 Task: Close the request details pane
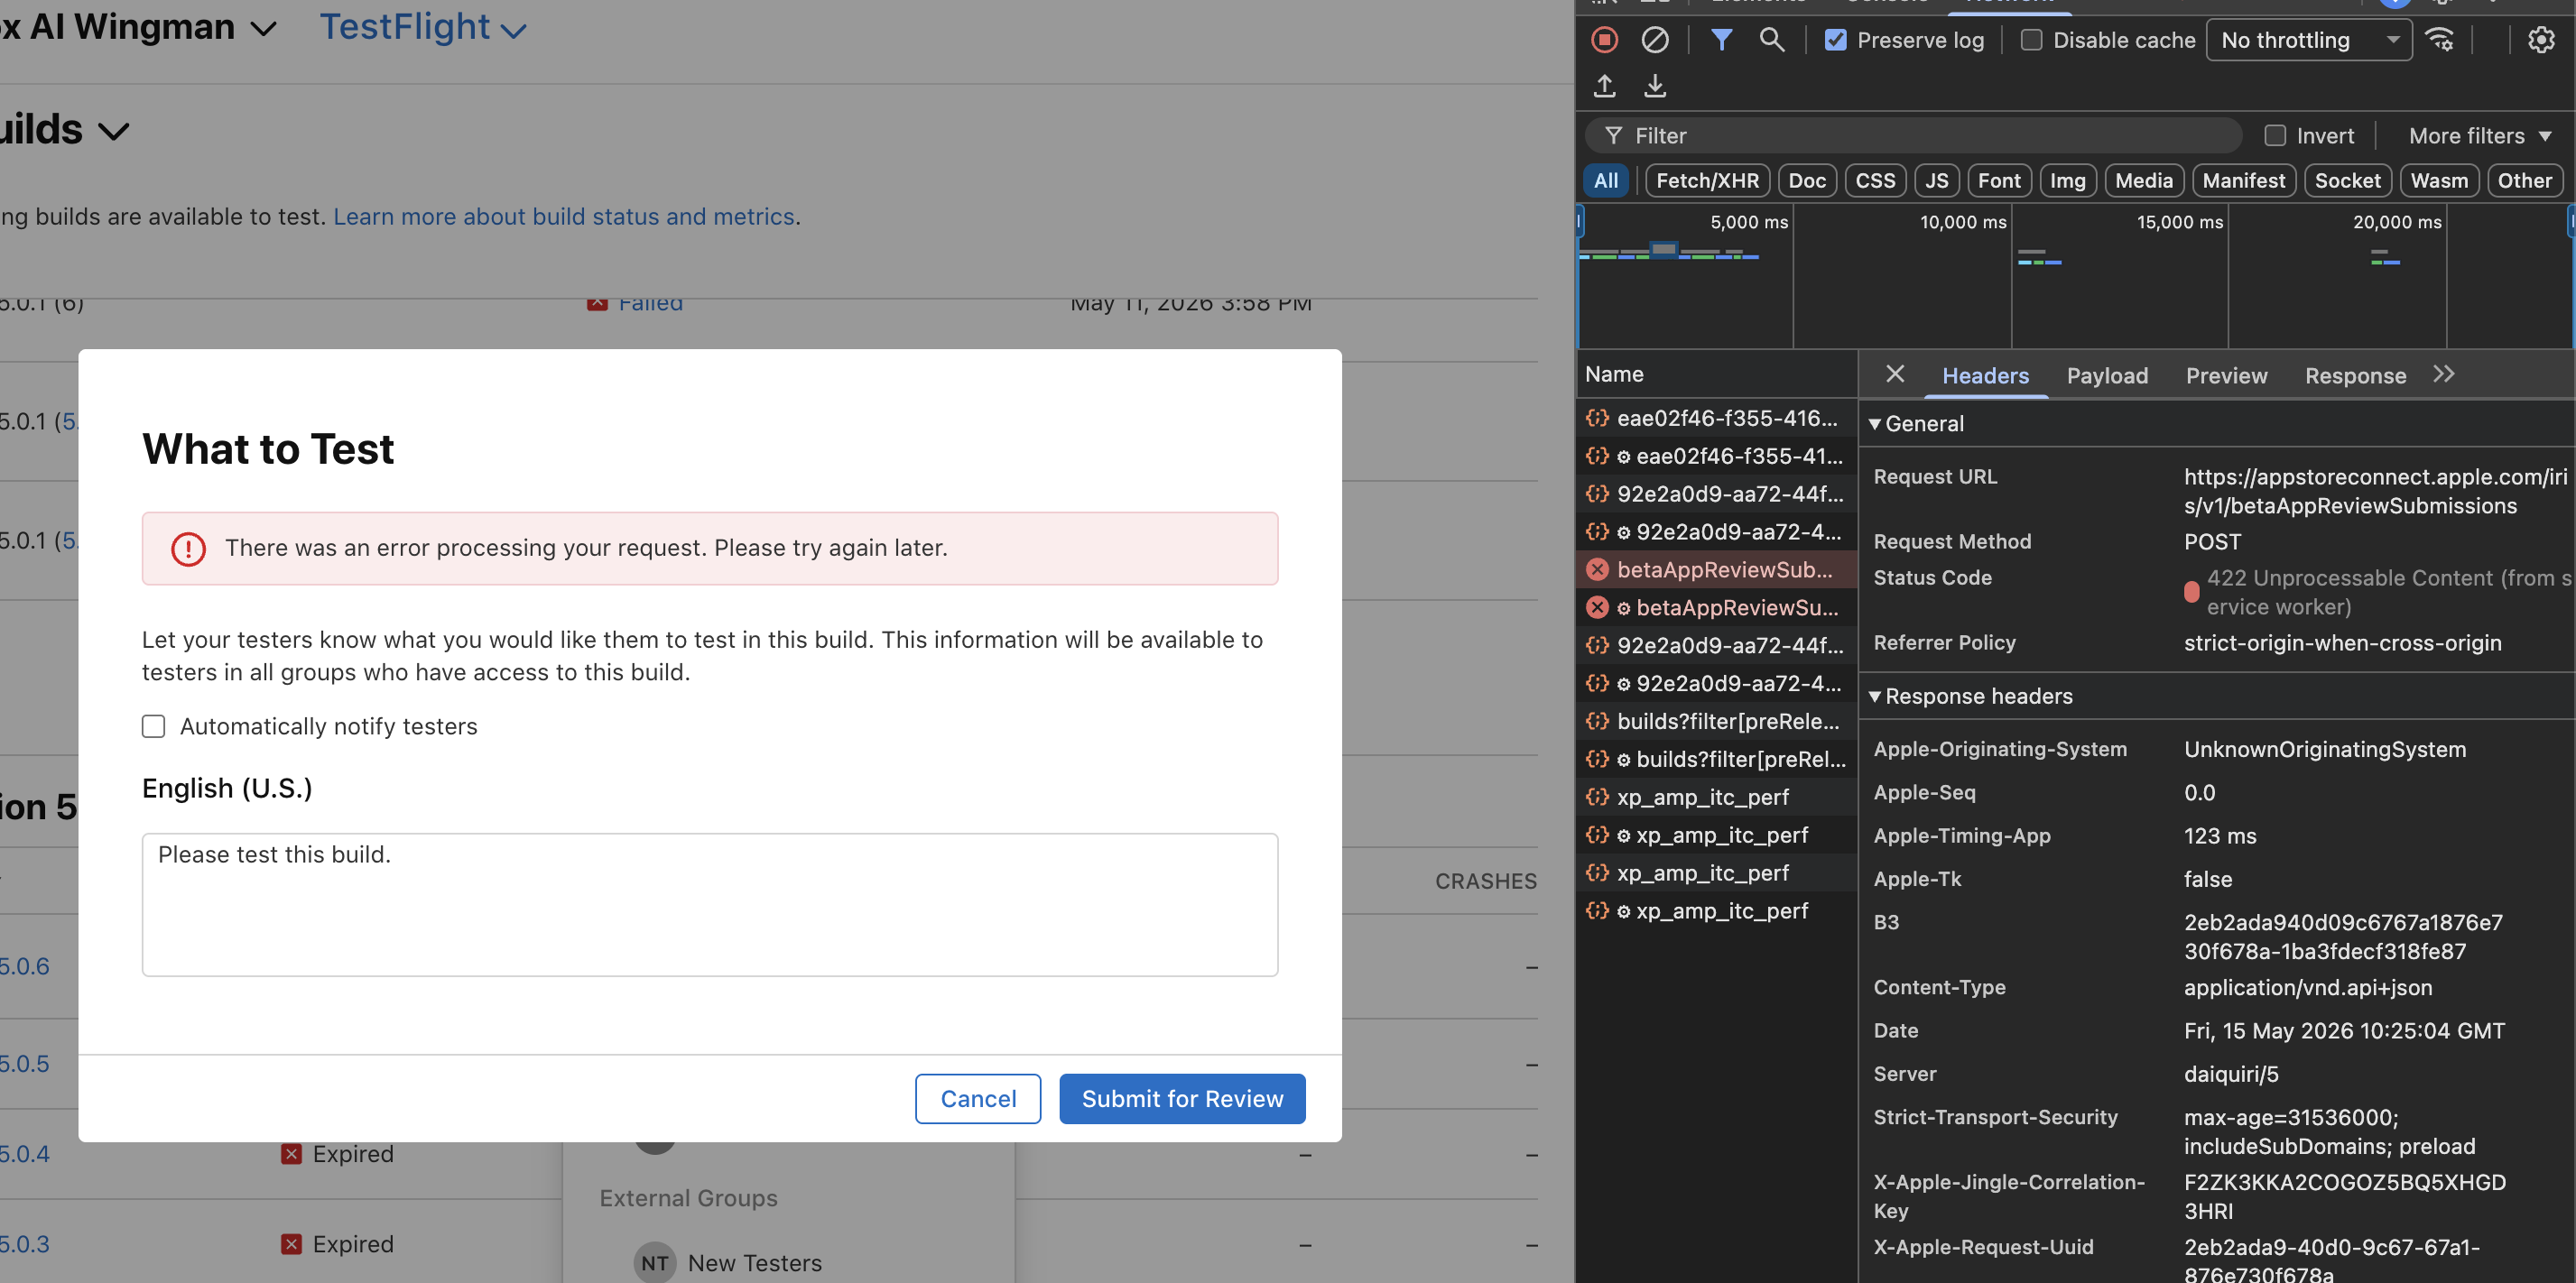pos(1894,374)
